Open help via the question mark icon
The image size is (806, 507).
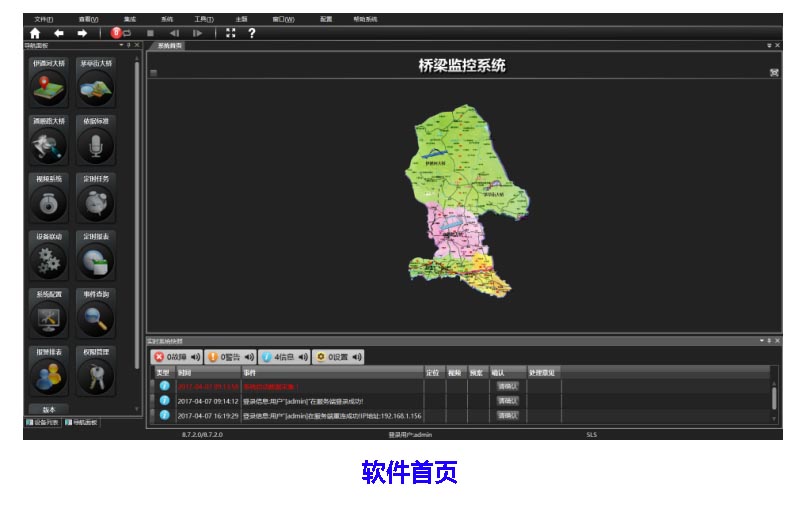click(252, 33)
